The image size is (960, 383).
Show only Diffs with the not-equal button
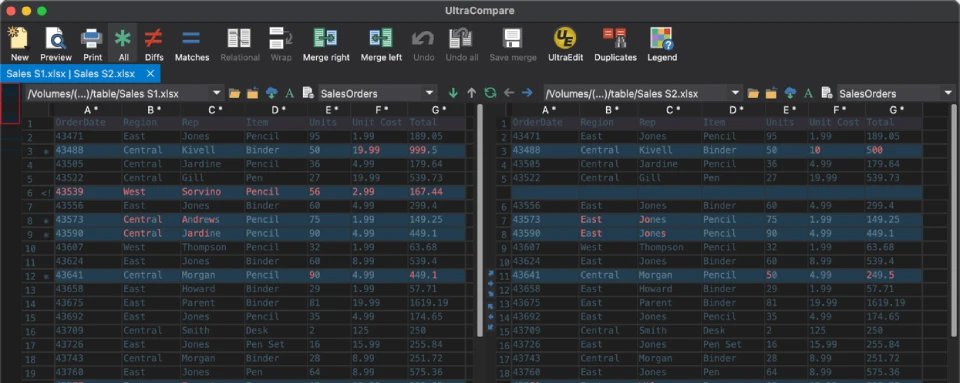click(x=154, y=43)
